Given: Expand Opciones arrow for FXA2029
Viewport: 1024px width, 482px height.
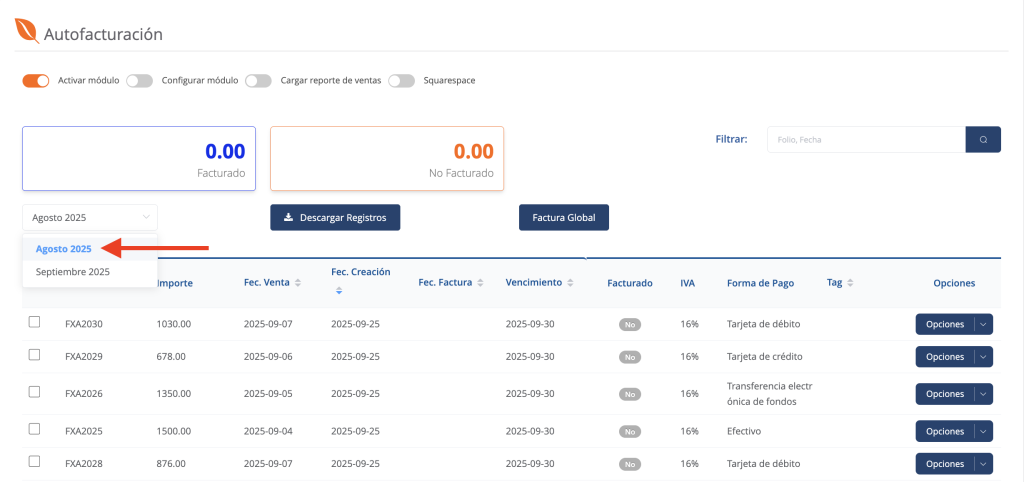Looking at the screenshot, I should coord(984,357).
